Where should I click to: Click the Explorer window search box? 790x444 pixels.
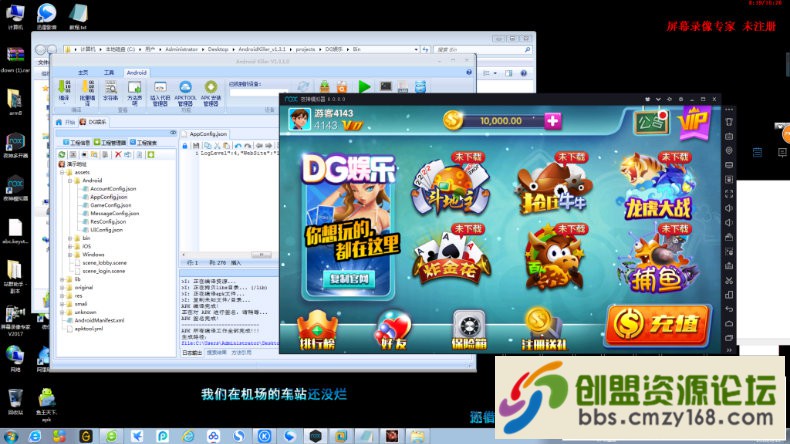tap(482, 49)
